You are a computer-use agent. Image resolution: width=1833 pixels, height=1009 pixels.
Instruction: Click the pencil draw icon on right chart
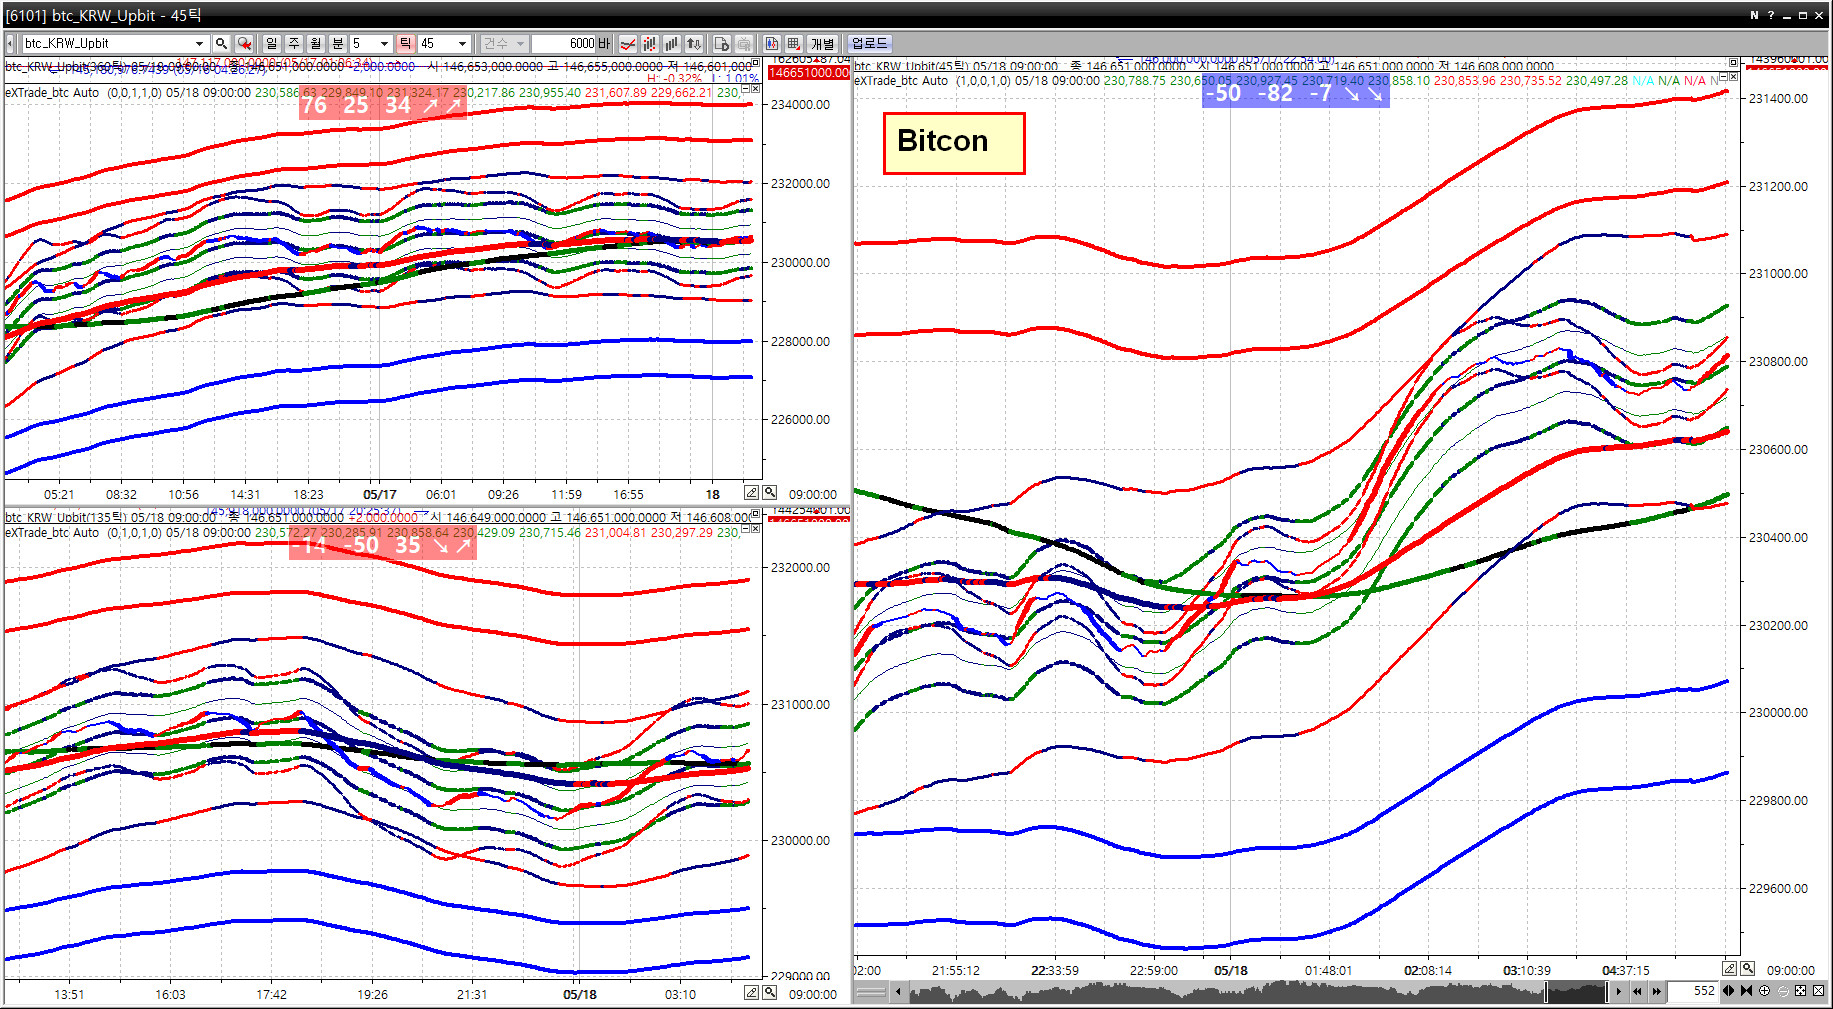pyautogui.click(x=1729, y=969)
